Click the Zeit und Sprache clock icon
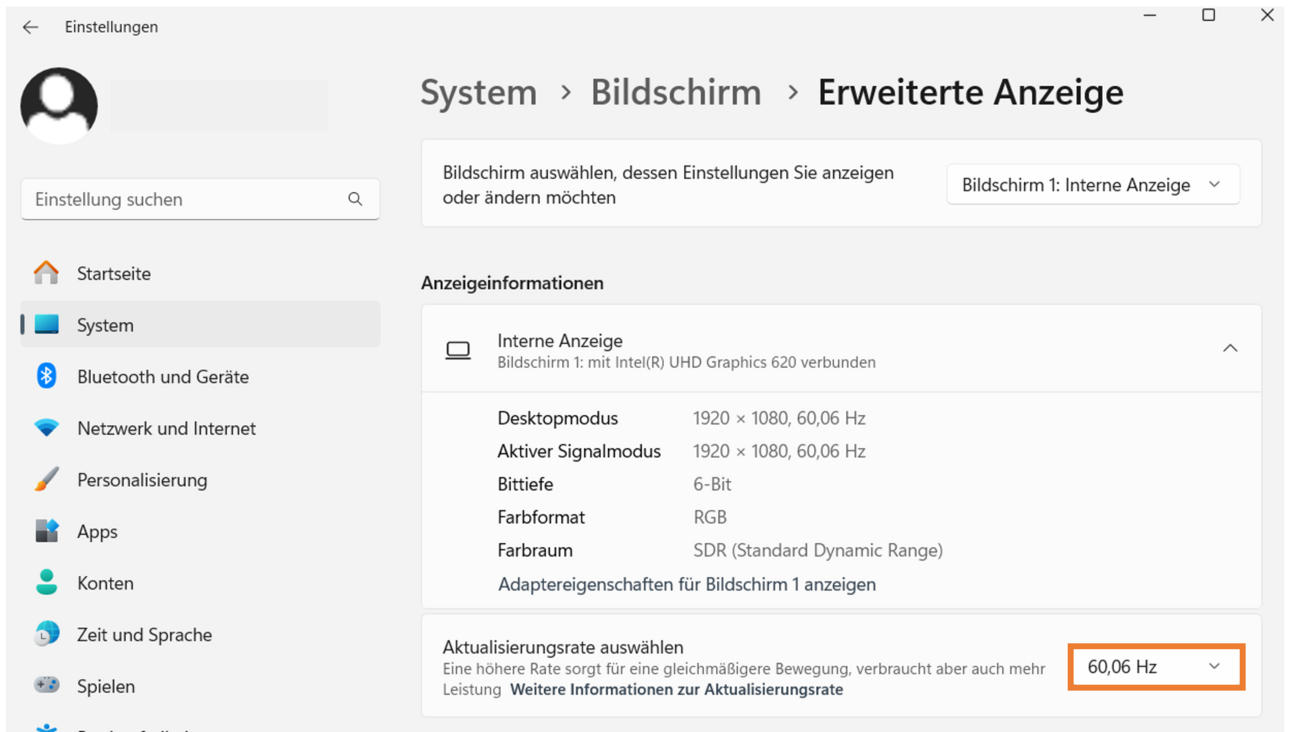Viewport: 1290px width, 732px height. (46, 634)
